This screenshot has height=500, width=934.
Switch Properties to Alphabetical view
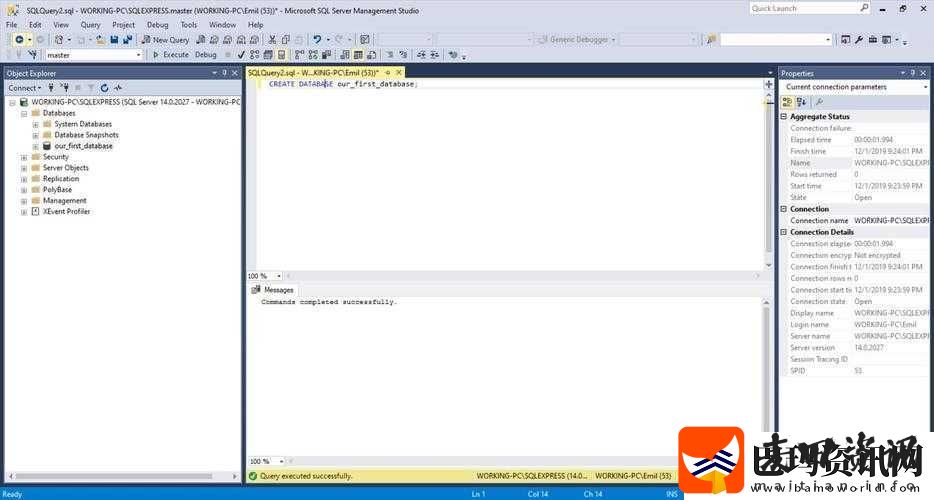click(x=802, y=102)
